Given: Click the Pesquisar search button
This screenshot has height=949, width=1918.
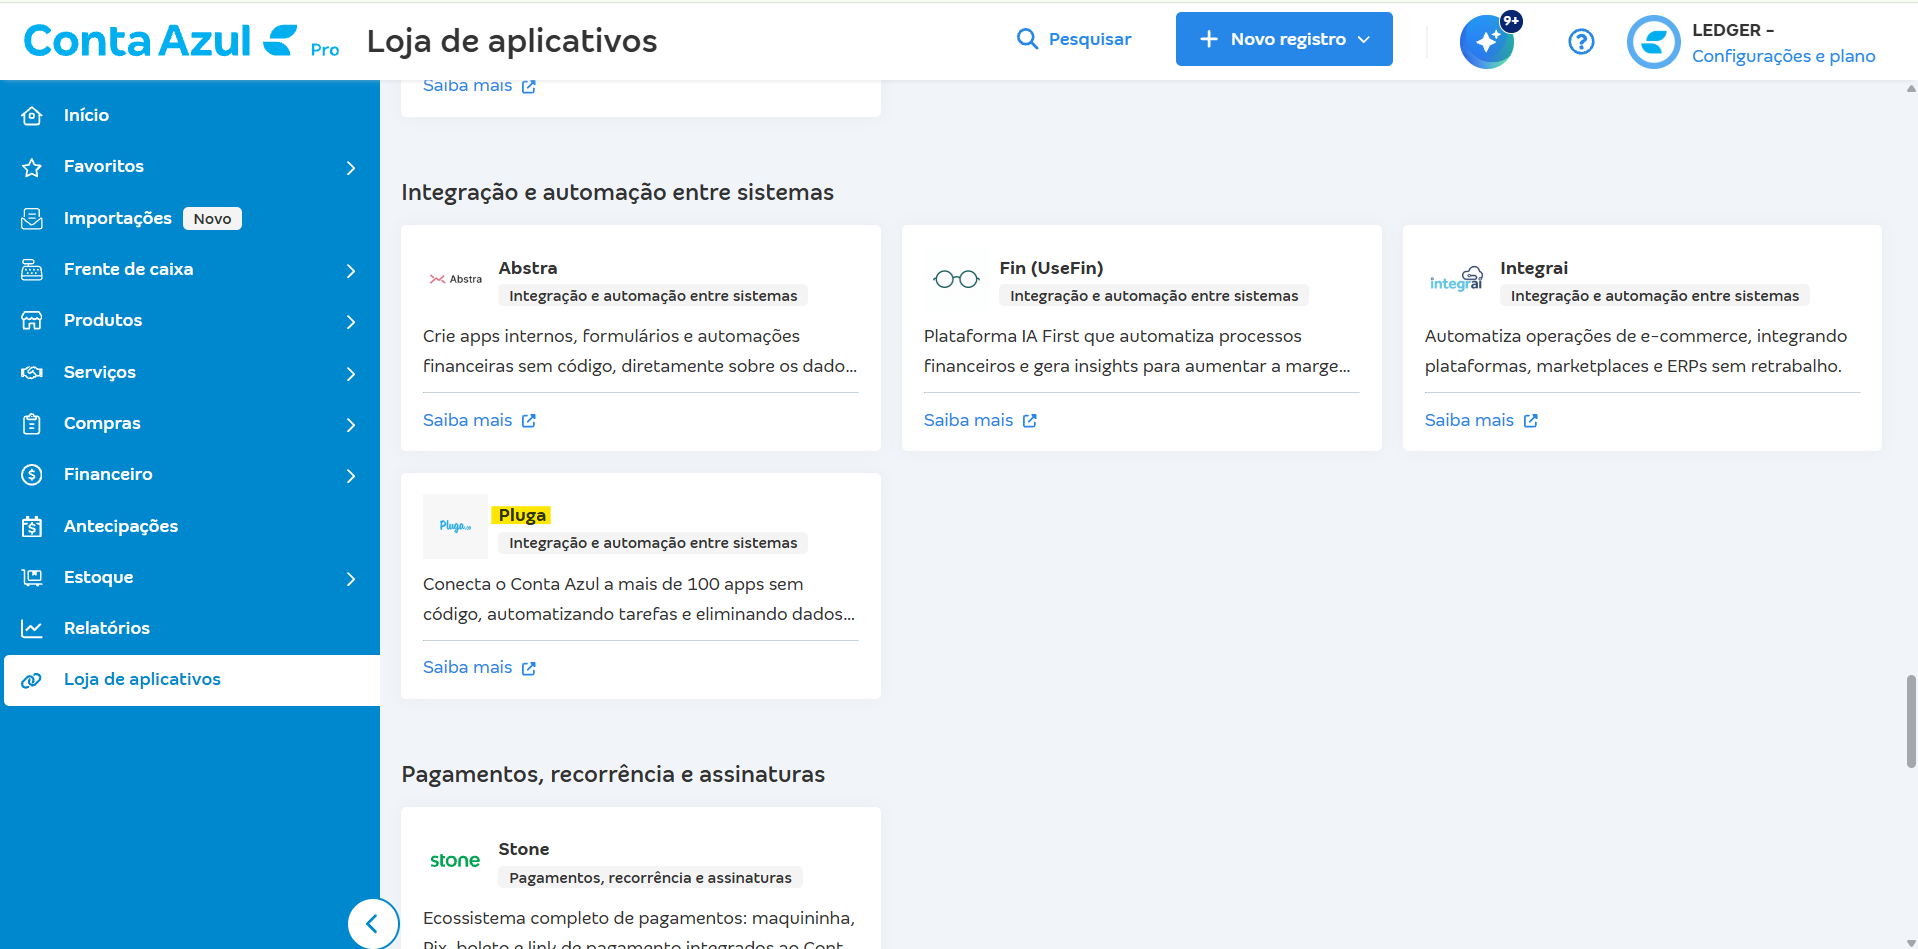Looking at the screenshot, I should tap(1073, 39).
